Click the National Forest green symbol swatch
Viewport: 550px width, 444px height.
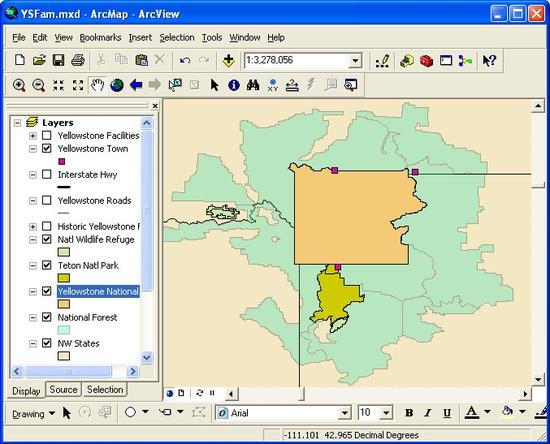coord(63,330)
